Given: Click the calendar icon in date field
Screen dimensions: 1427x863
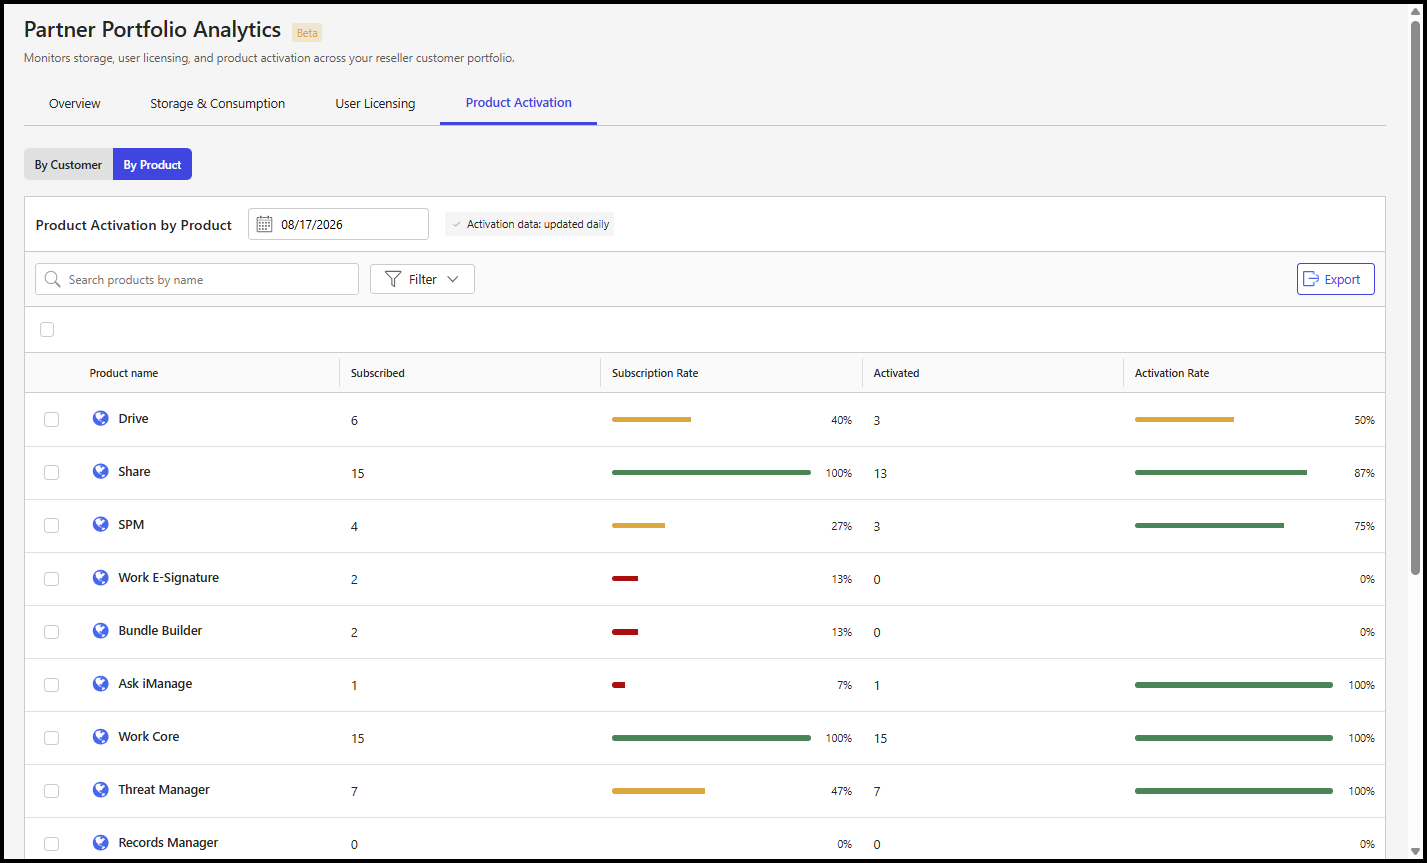Looking at the screenshot, I should [265, 224].
